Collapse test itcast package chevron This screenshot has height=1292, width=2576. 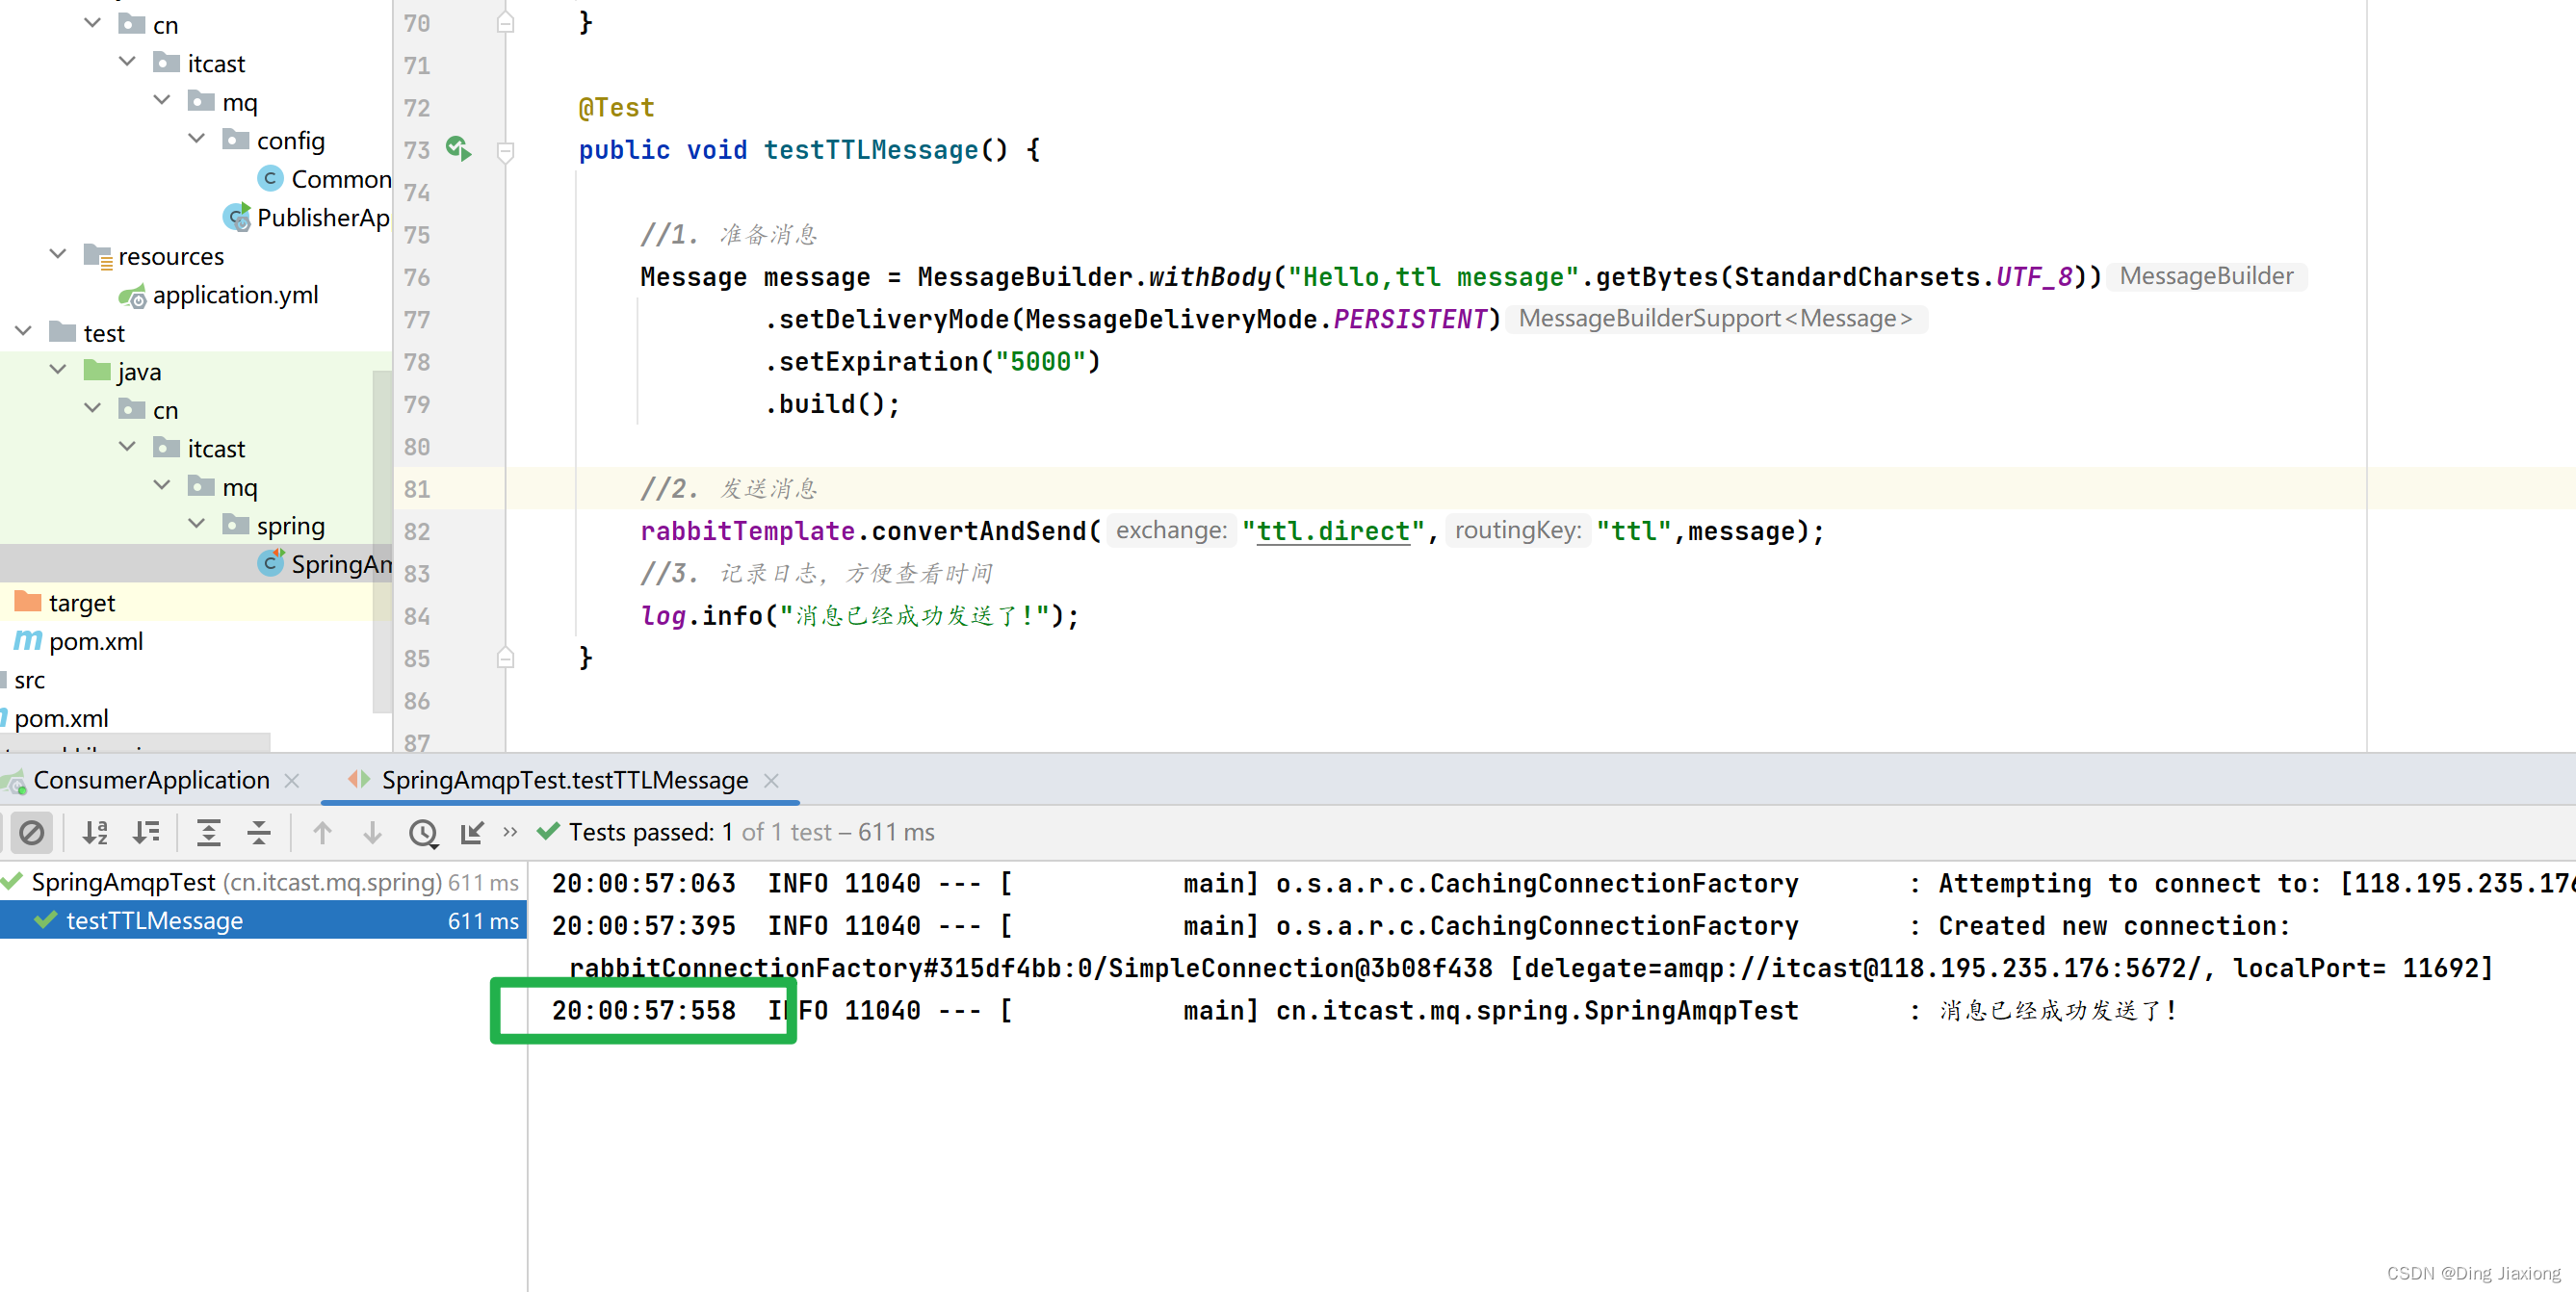click(x=127, y=447)
